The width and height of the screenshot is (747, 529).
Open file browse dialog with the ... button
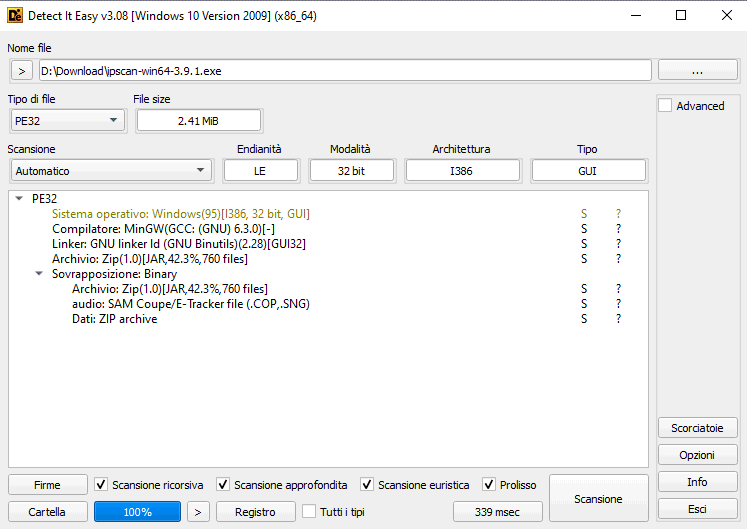tap(697, 71)
